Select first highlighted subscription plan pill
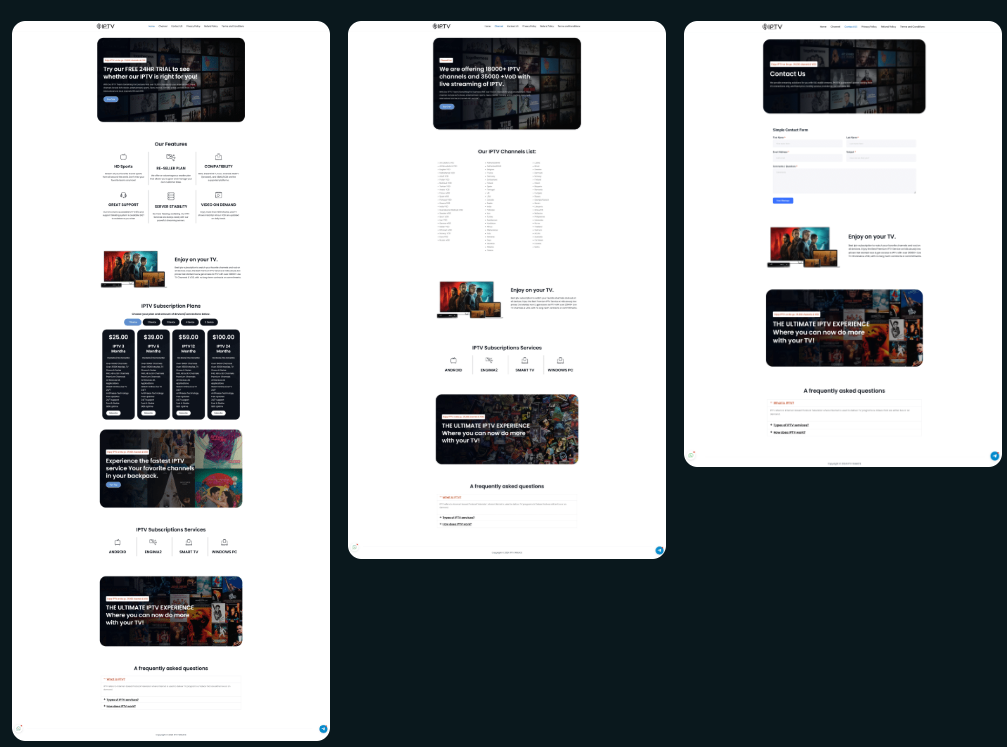Screen dimensions: 1007x747 133,322
